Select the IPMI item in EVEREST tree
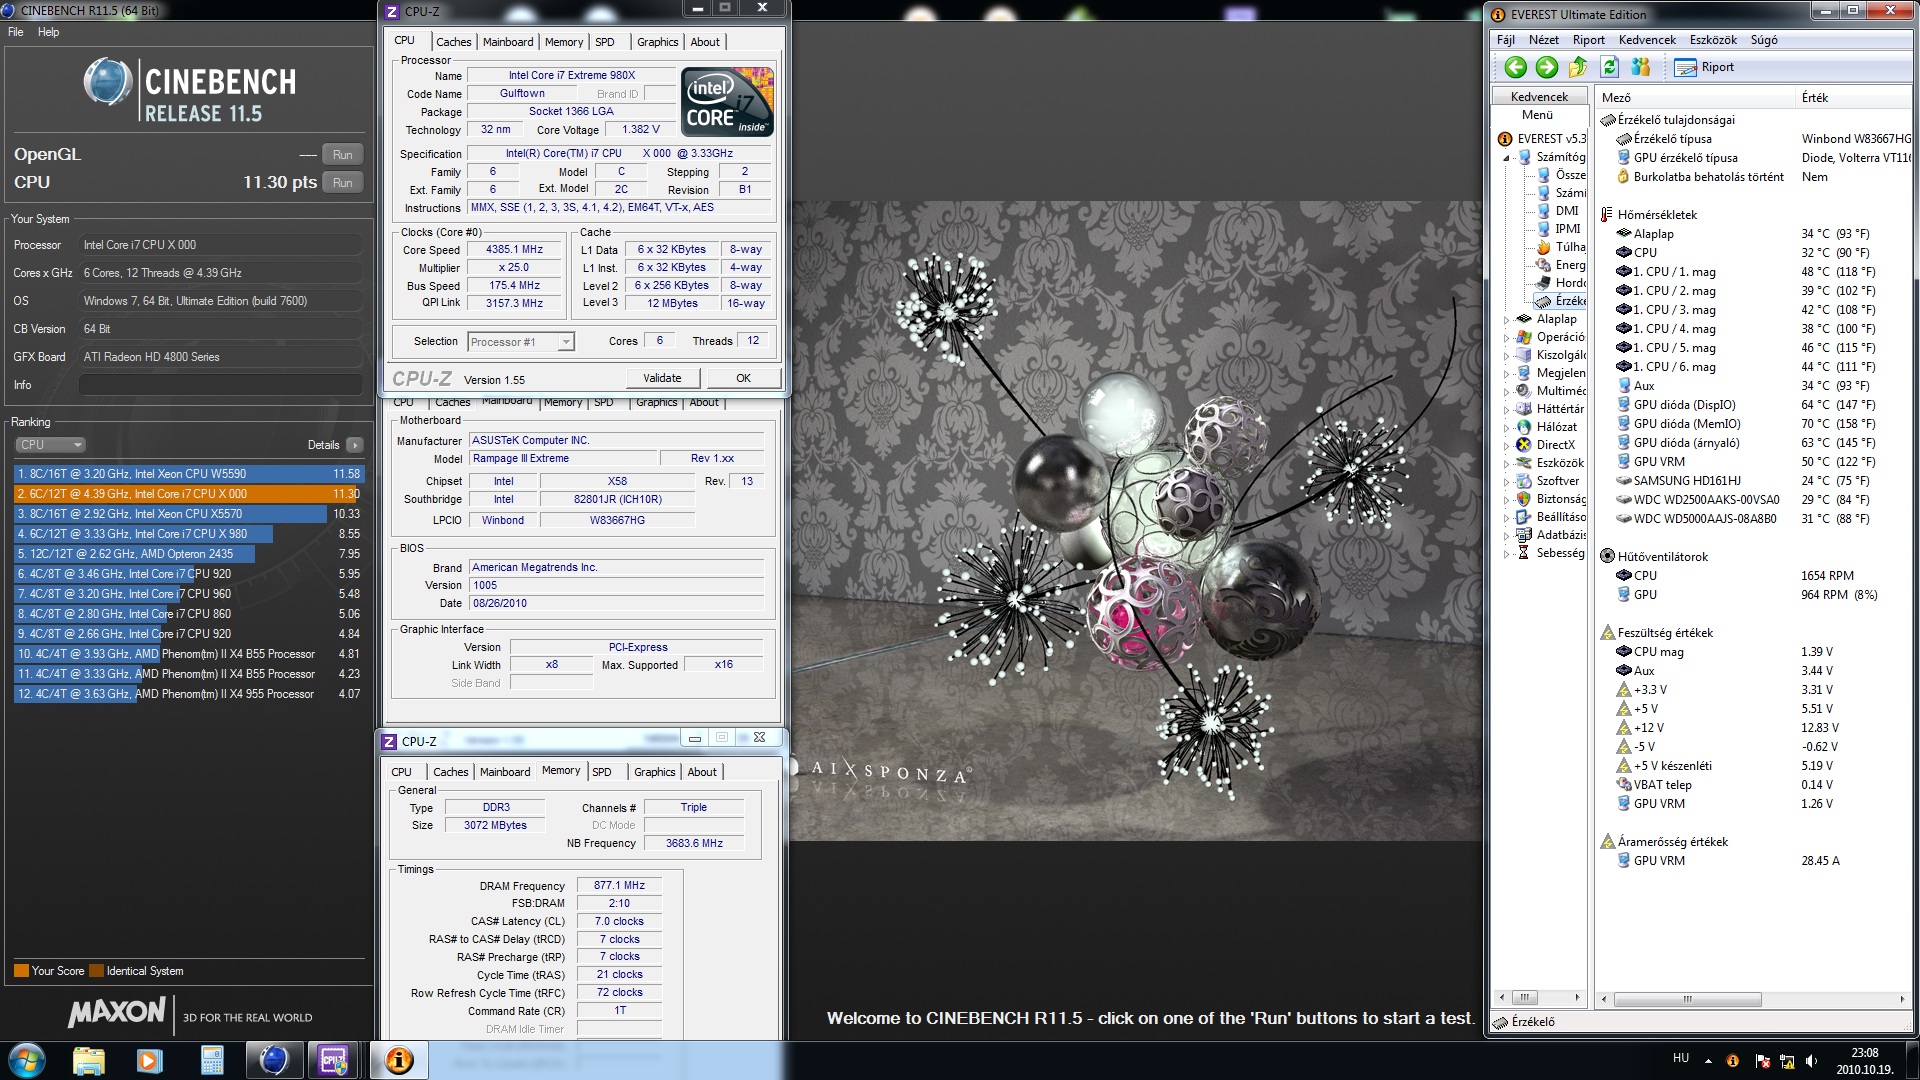Image resolution: width=1920 pixels, height=1080 pixels. tap(1568, 229)
